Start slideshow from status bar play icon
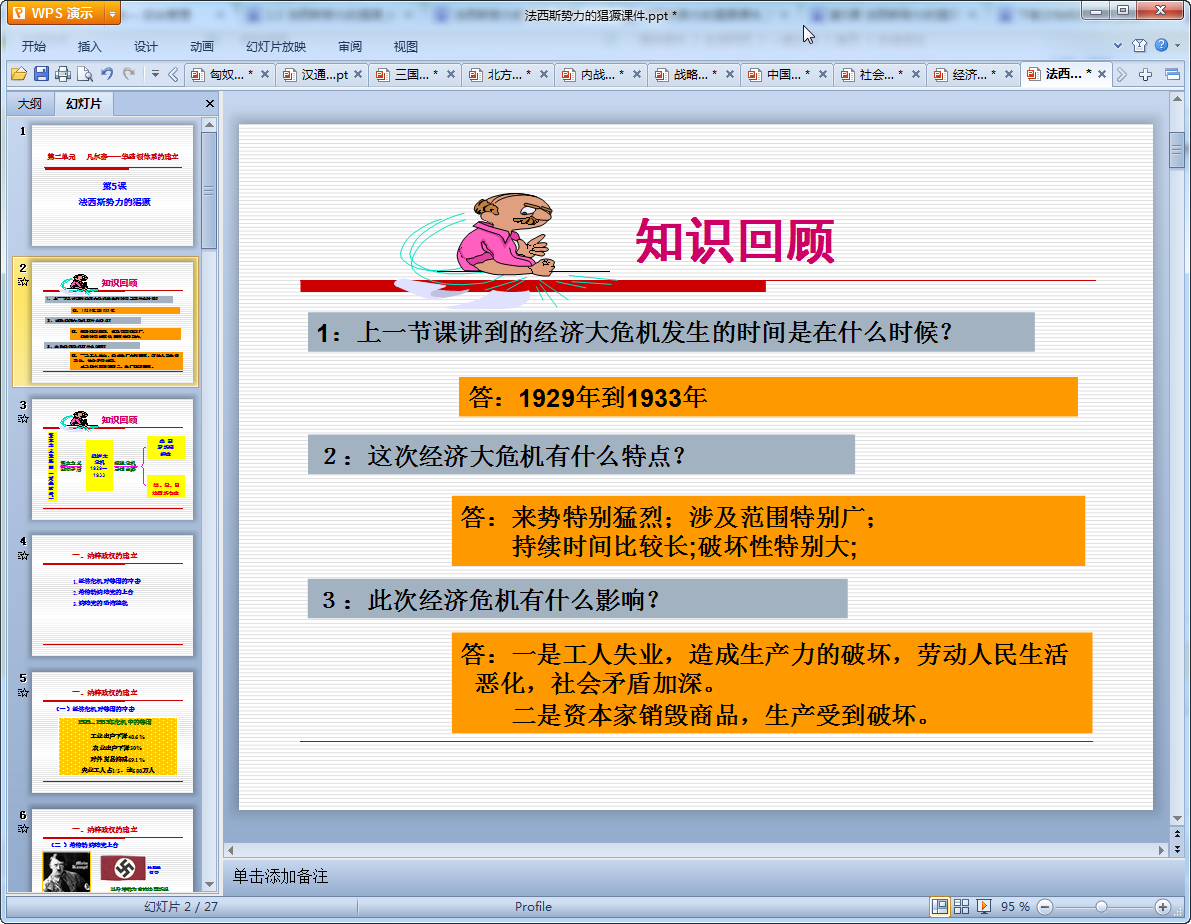This screenshot has width=1191, height=924. [984, 907]
